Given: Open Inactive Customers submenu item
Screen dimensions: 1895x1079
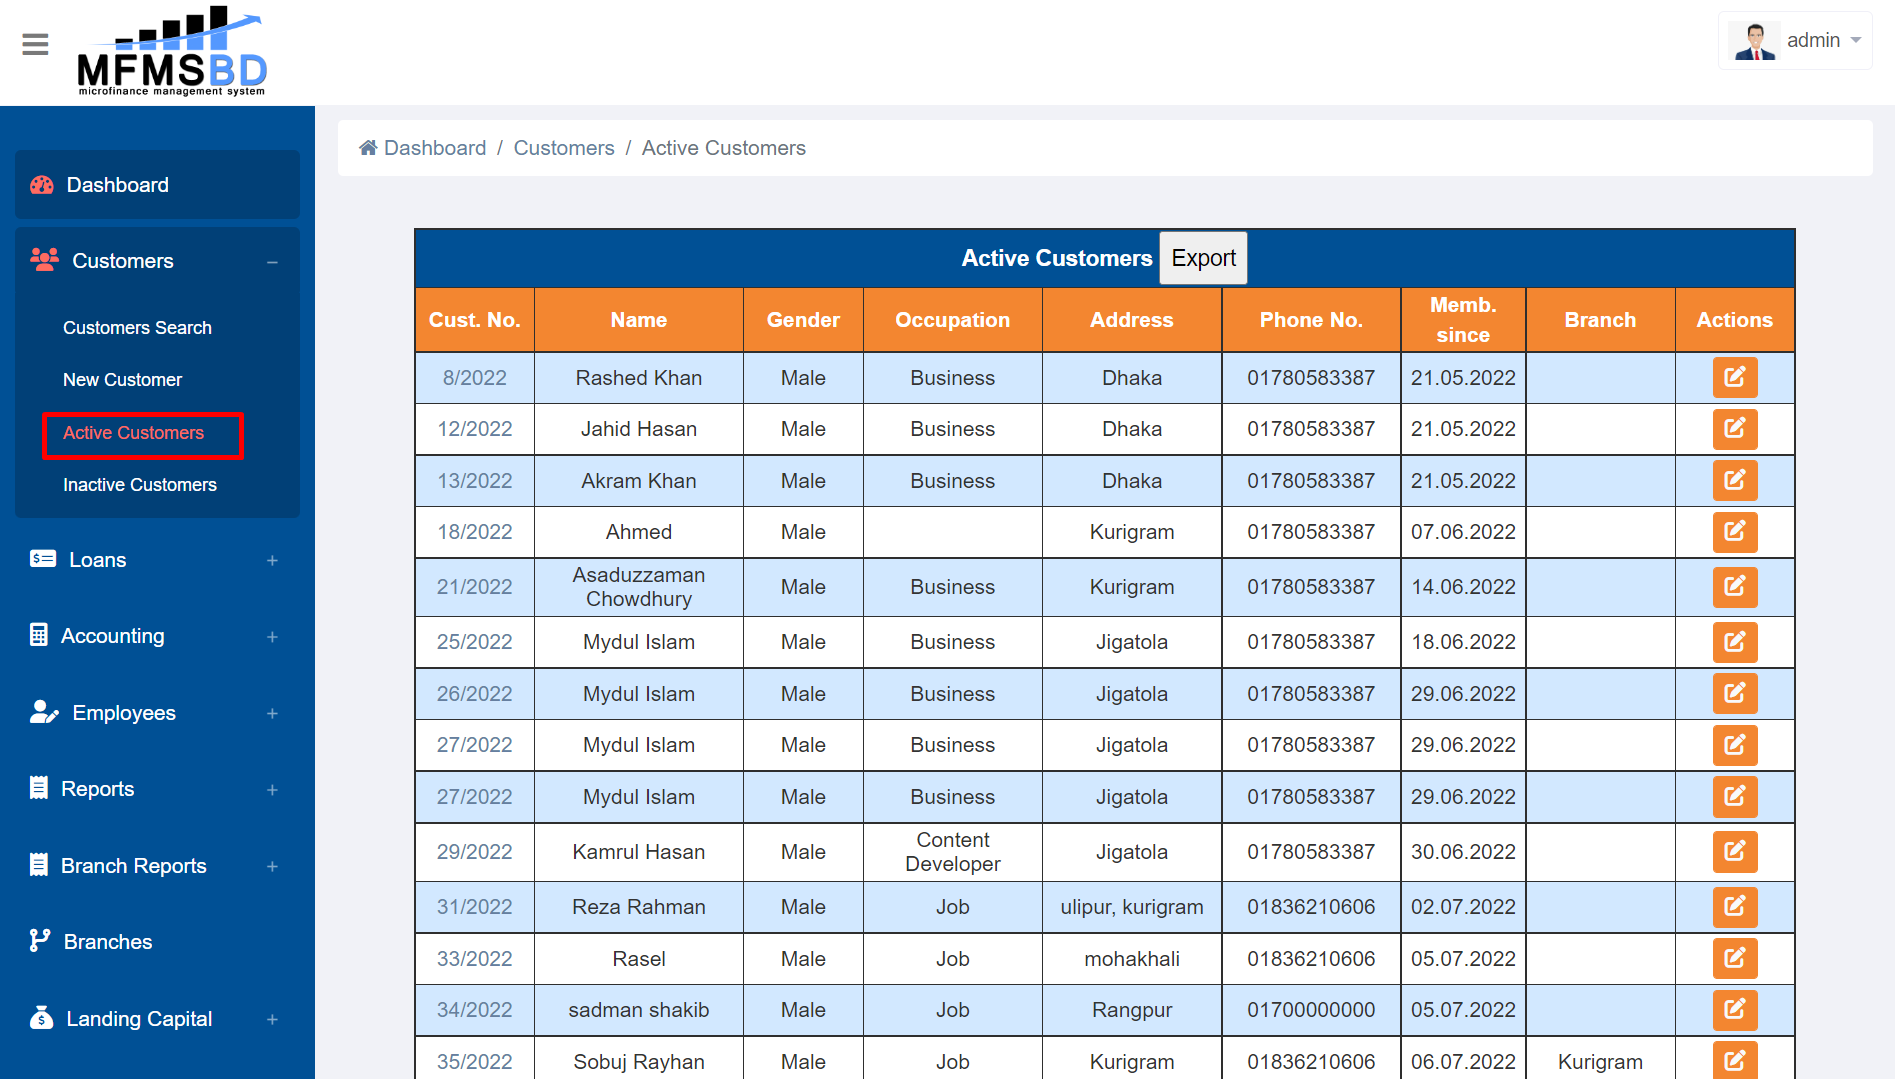Looking at the screenshot, I should coord(139,485).
